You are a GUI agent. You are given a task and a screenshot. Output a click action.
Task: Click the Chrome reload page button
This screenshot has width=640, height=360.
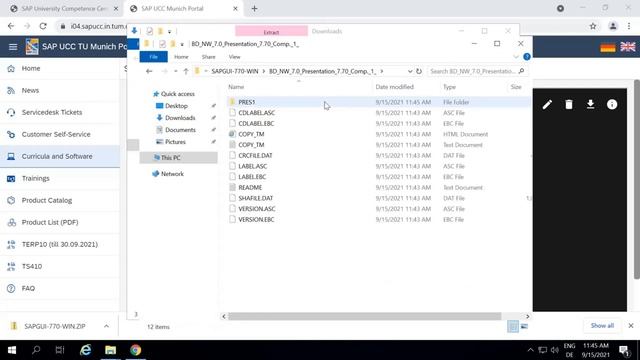(x=43, y=26)
